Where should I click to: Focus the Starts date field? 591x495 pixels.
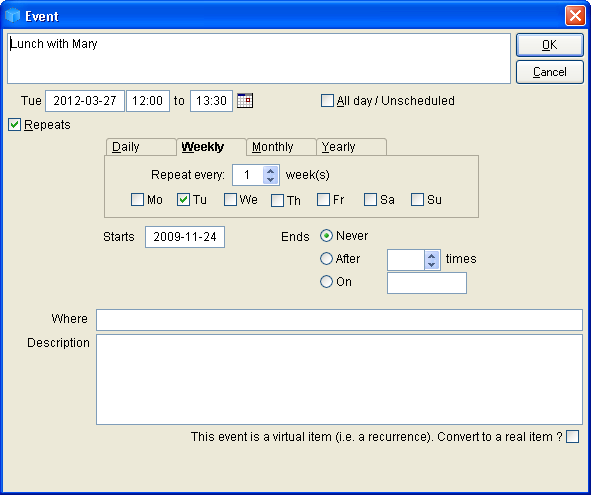pos(185,237)
